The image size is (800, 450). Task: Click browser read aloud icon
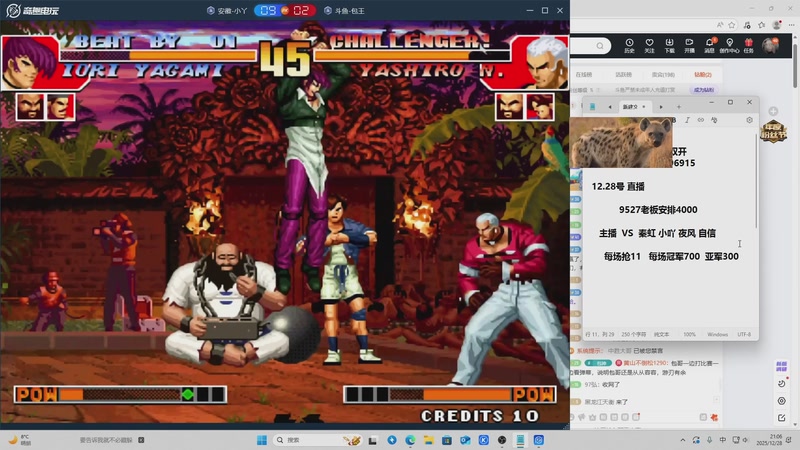[x=720, y=24]
